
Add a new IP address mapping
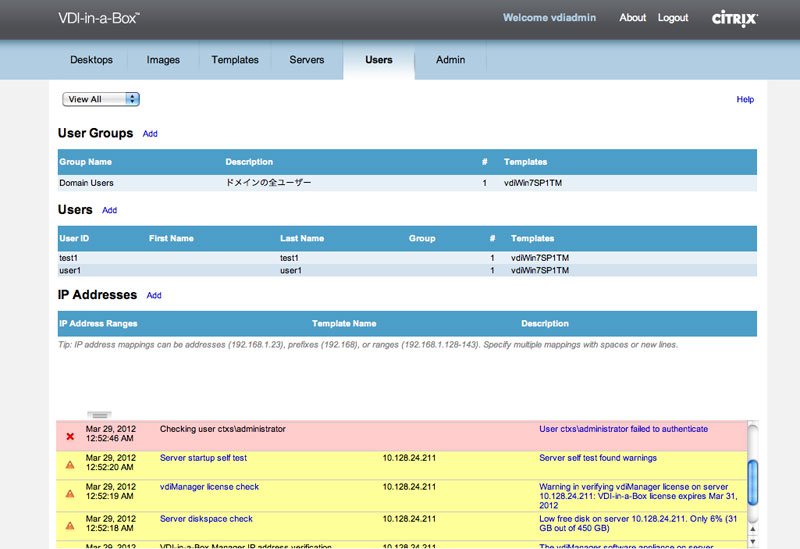click(x=154, y=295)
